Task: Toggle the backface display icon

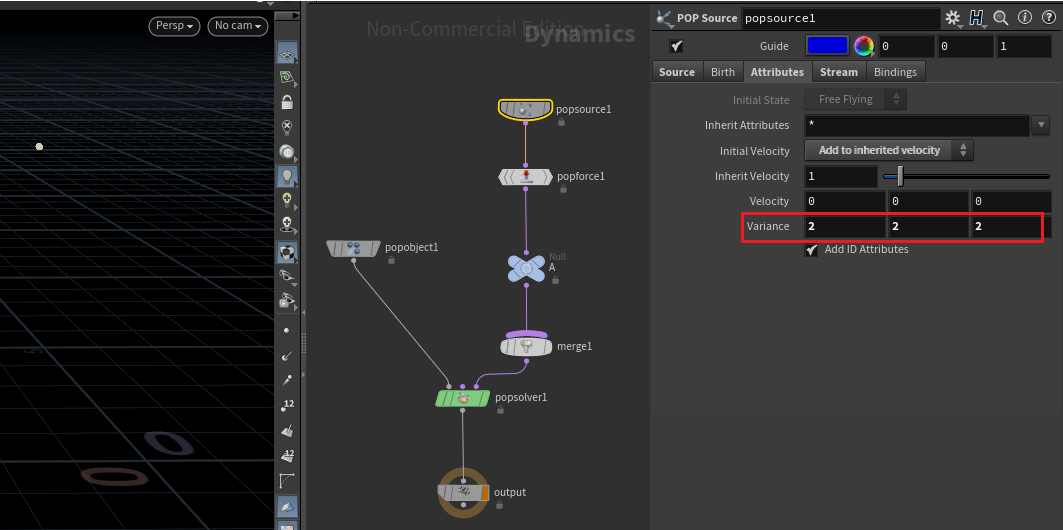Action: 287,506
